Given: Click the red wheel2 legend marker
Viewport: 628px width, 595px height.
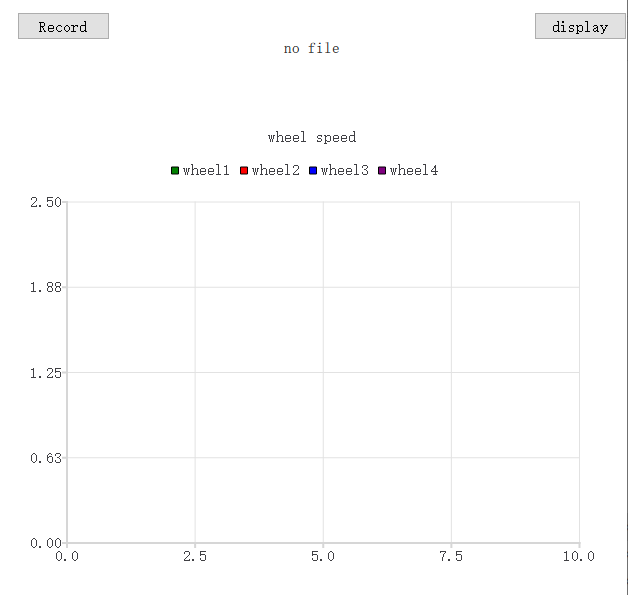Looking at the screenshot, I should pos(244,171).
